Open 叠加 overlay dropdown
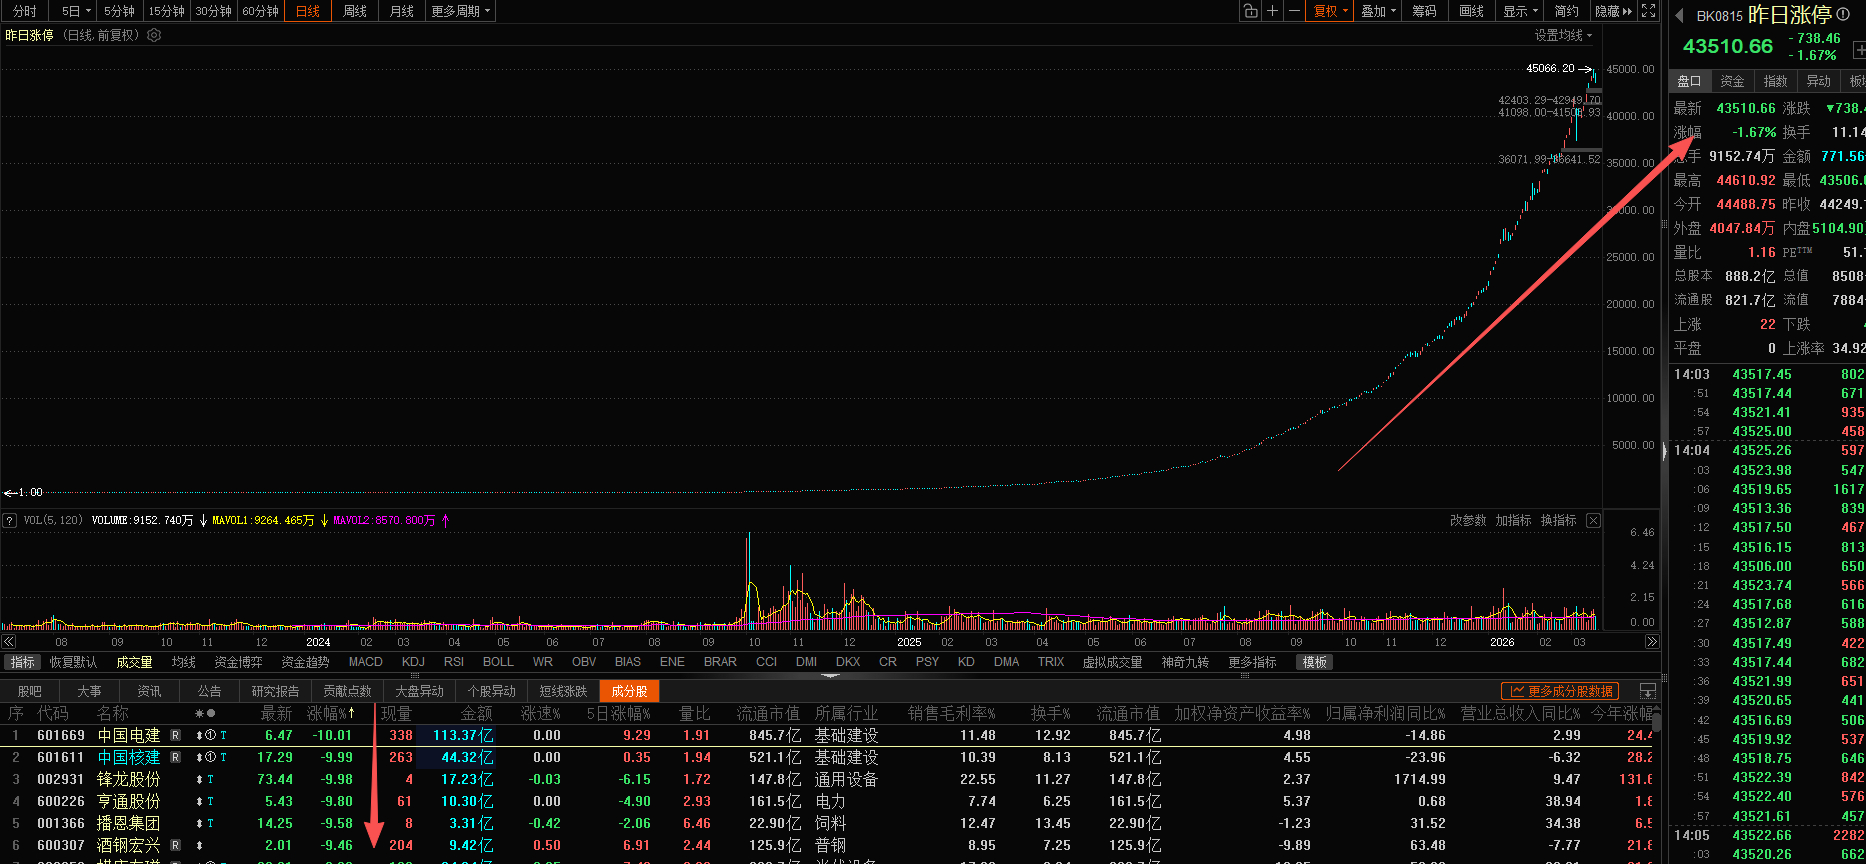The height and width of the screenshot is (864, 1866). (x=1379, y=11)
